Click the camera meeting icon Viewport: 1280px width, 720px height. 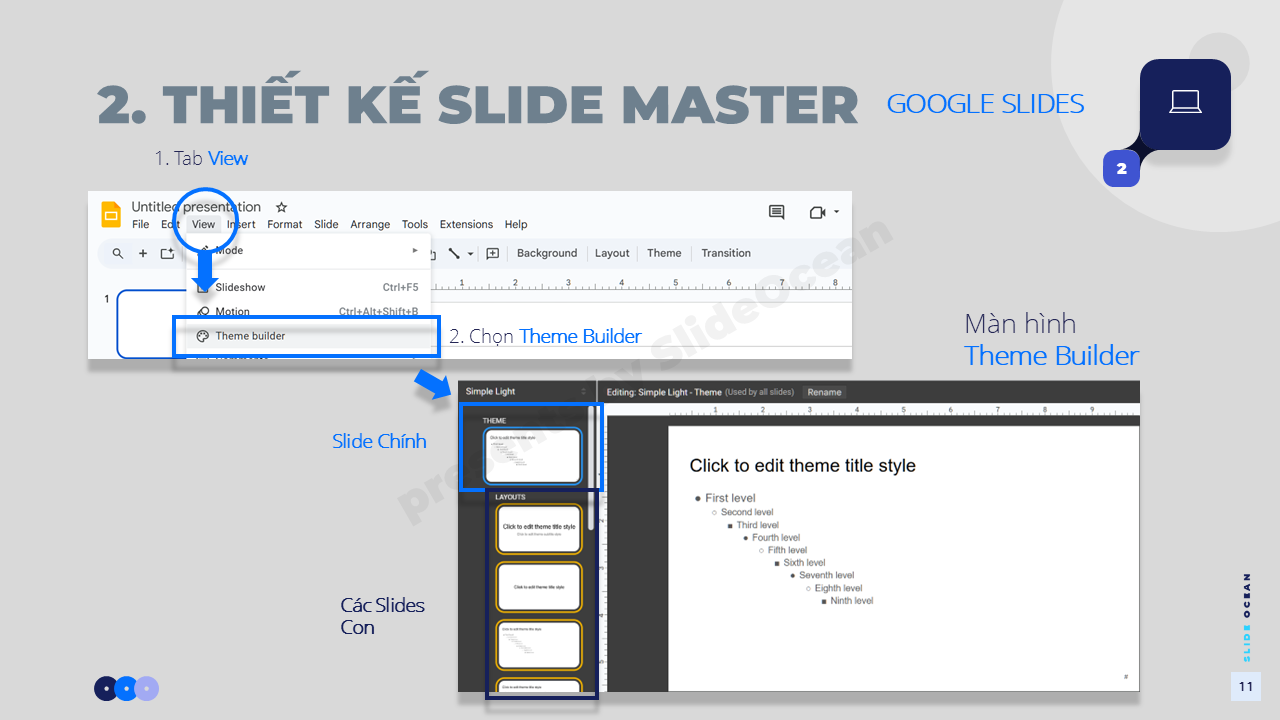pos(817,212)
